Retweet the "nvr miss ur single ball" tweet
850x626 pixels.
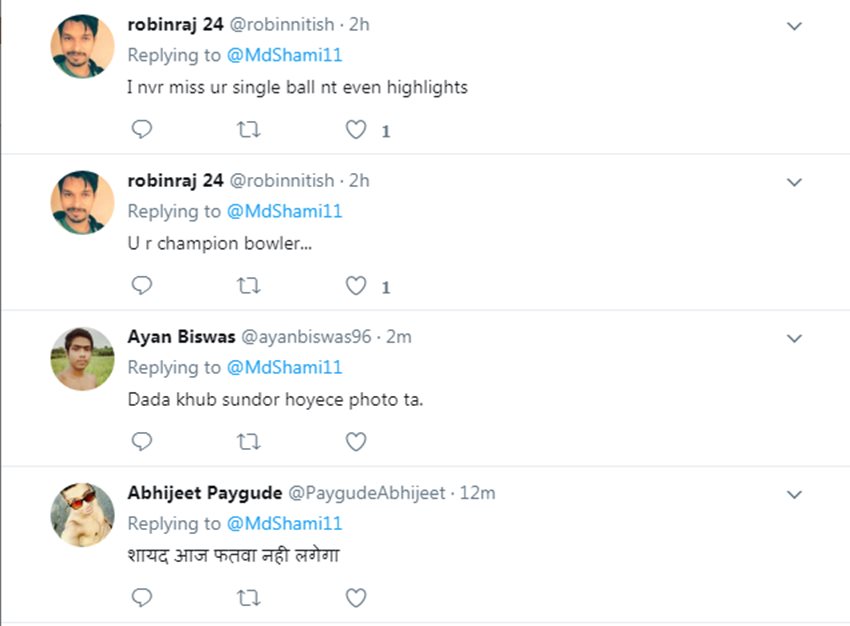coord(248,130)
